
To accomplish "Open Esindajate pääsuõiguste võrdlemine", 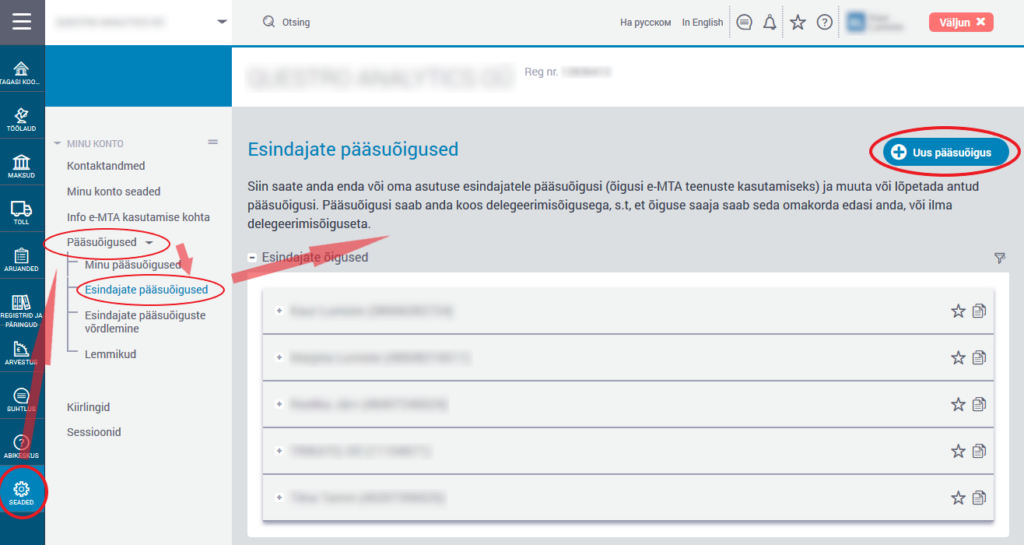I will click(145, 322).
